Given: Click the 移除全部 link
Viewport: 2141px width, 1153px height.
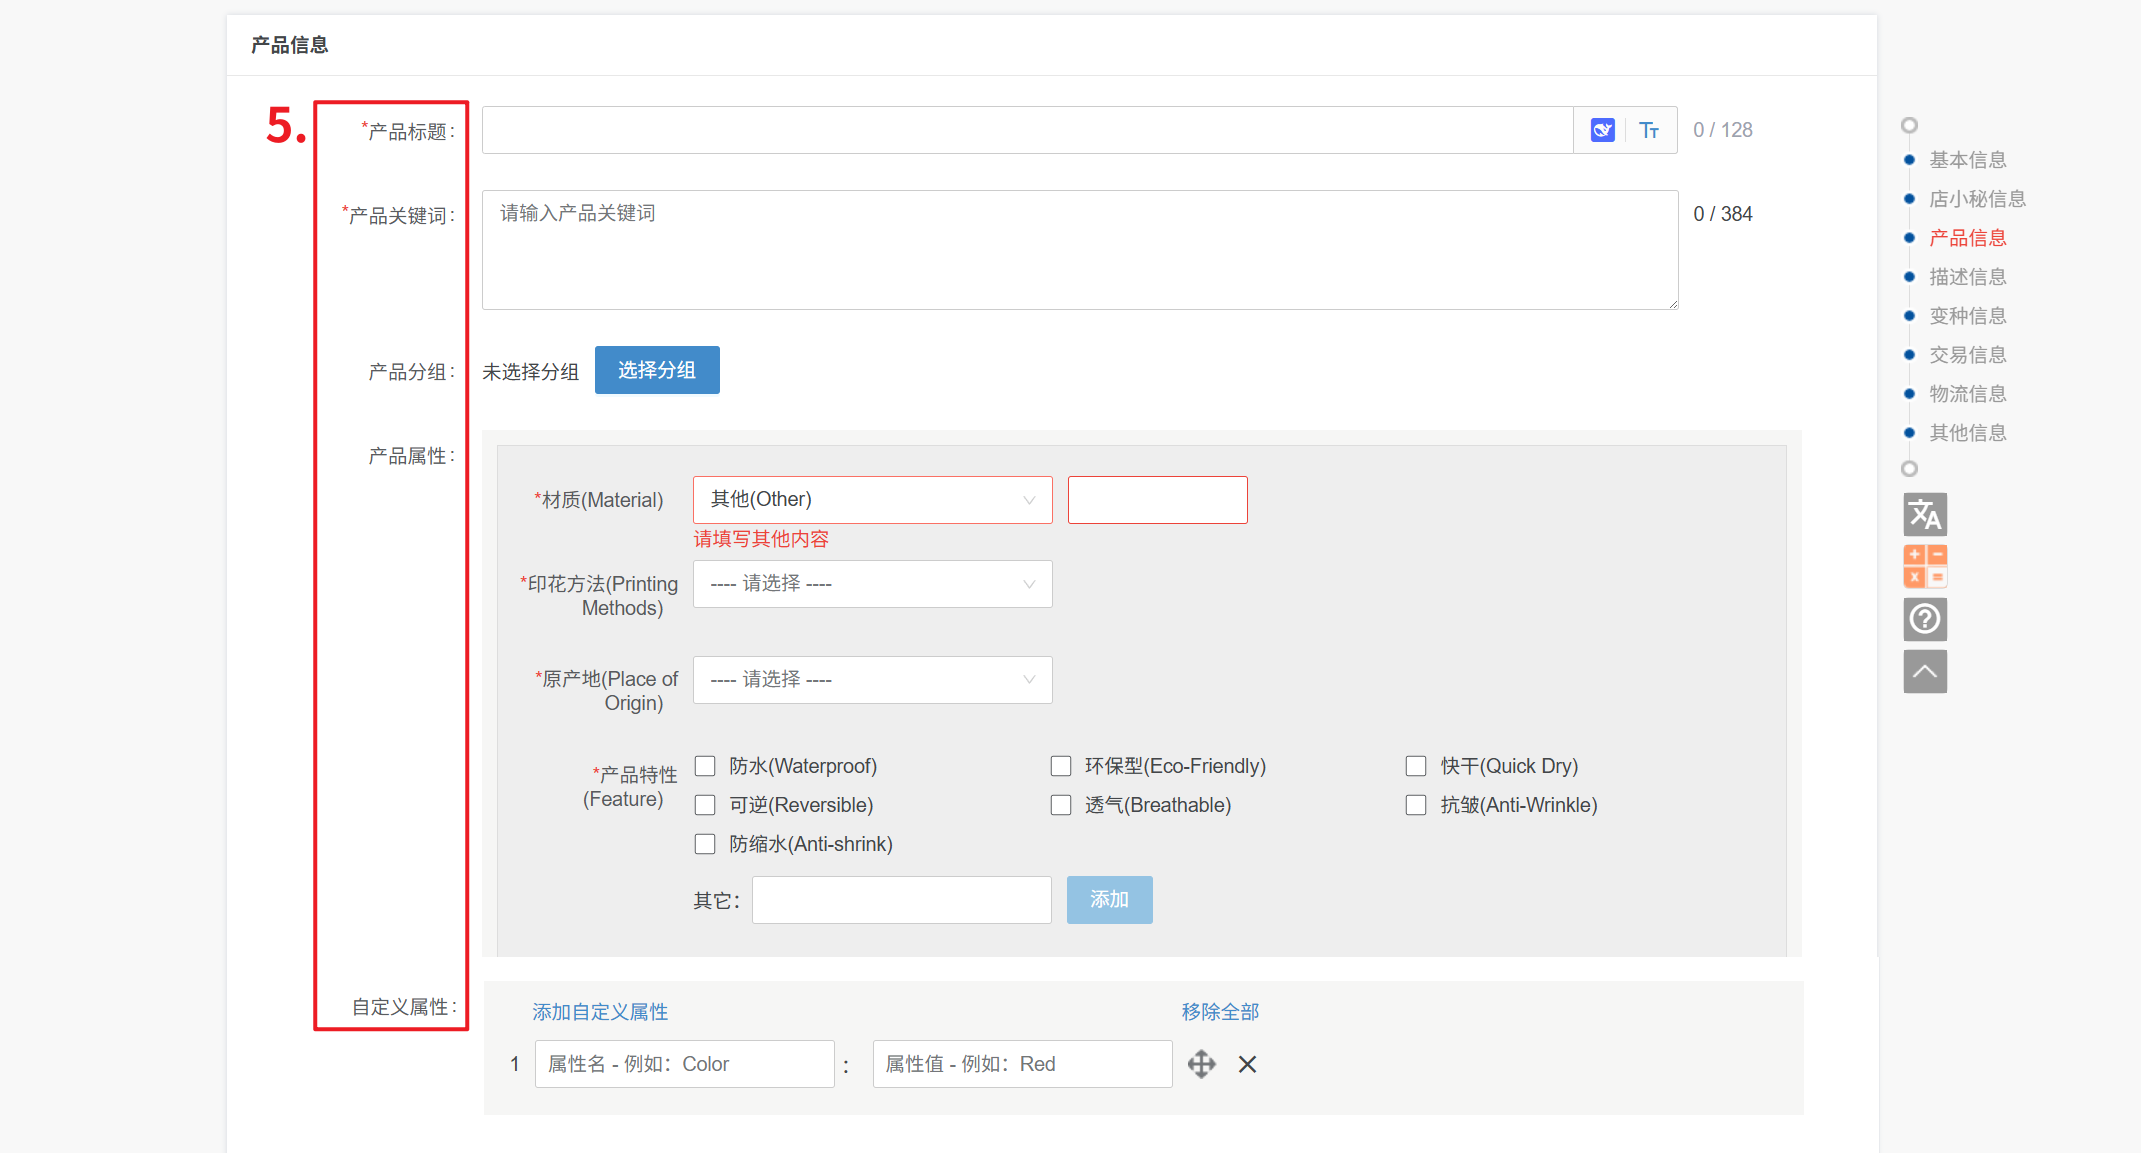Looking at the screenshot, I should coord(1220,1012).
